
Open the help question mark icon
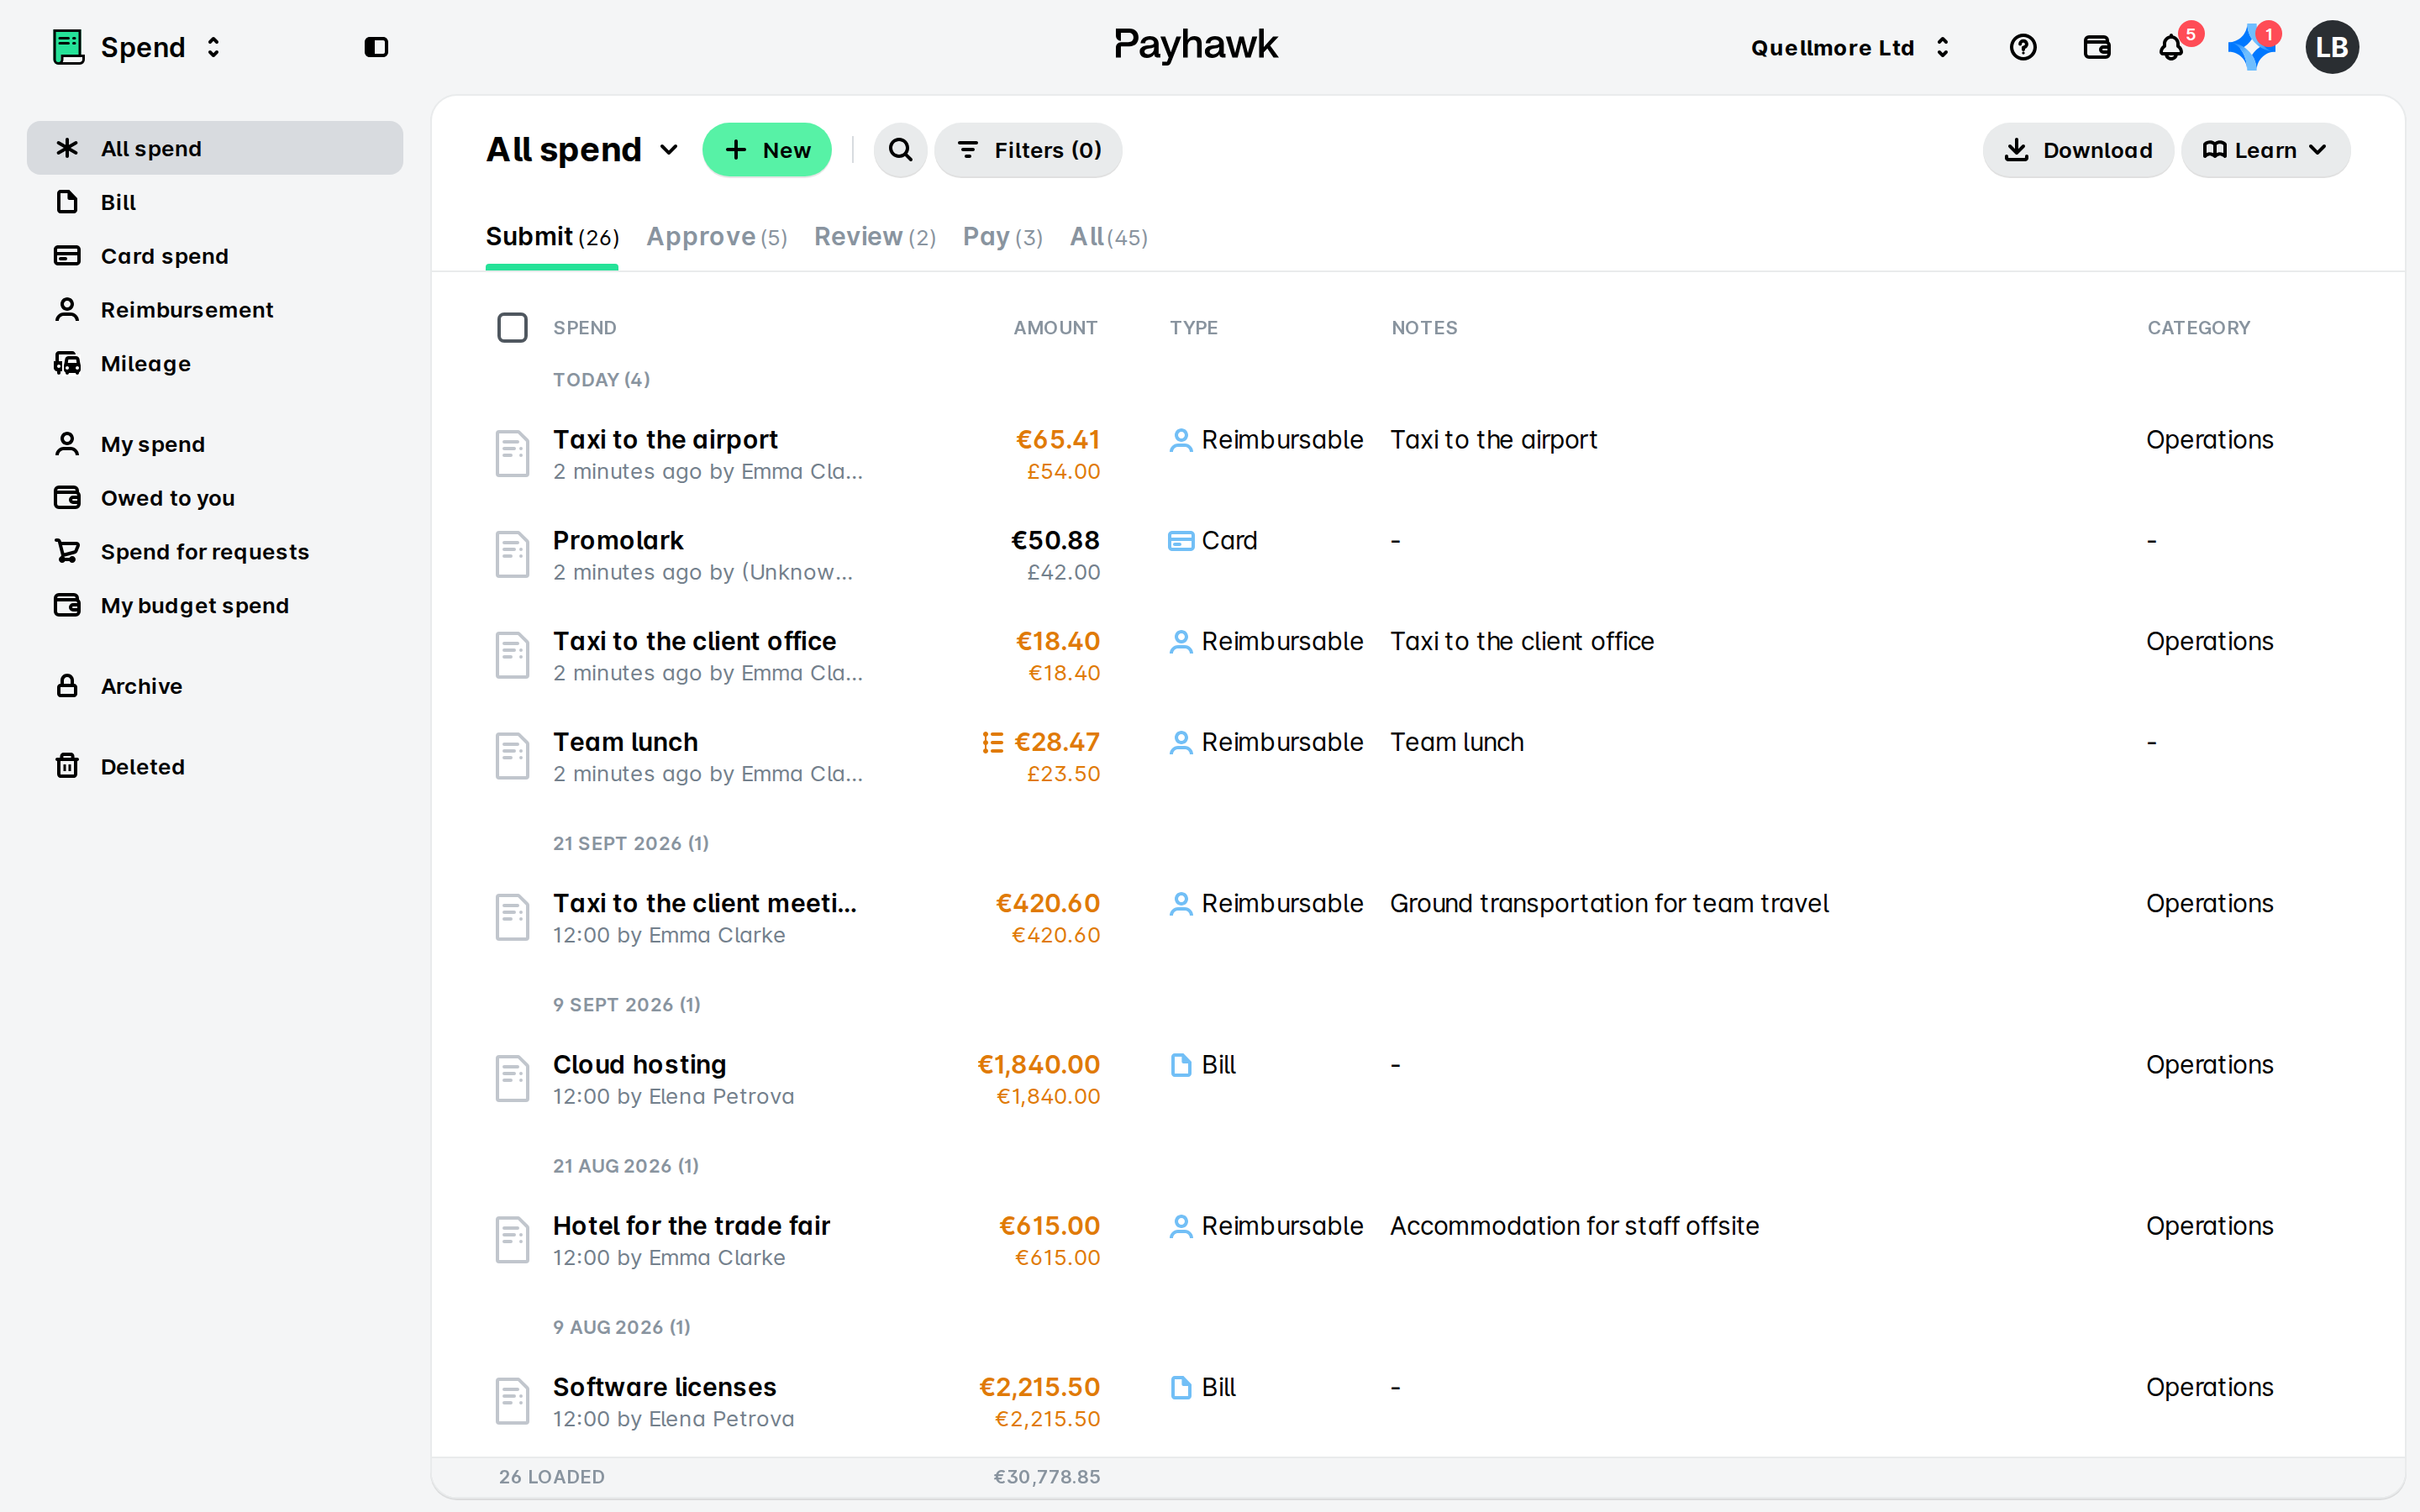coord(2022,47)
